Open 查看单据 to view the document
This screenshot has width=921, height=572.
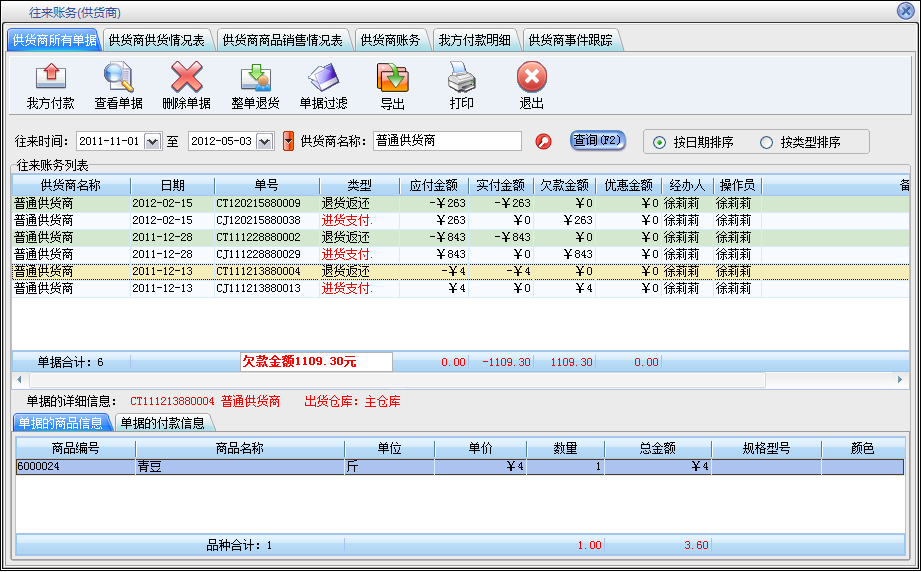118,78
